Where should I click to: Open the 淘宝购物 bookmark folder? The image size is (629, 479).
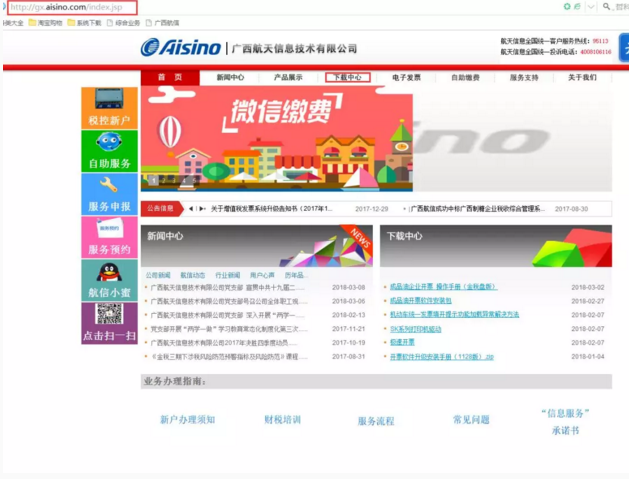(45, 23)
